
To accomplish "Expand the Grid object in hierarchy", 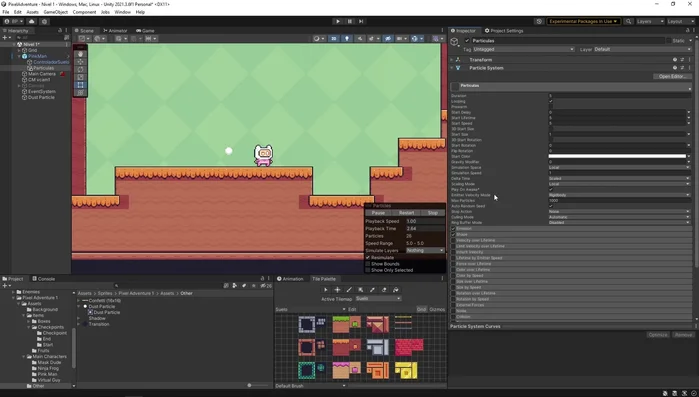I will pyautogui.click(x=19, y=50).
